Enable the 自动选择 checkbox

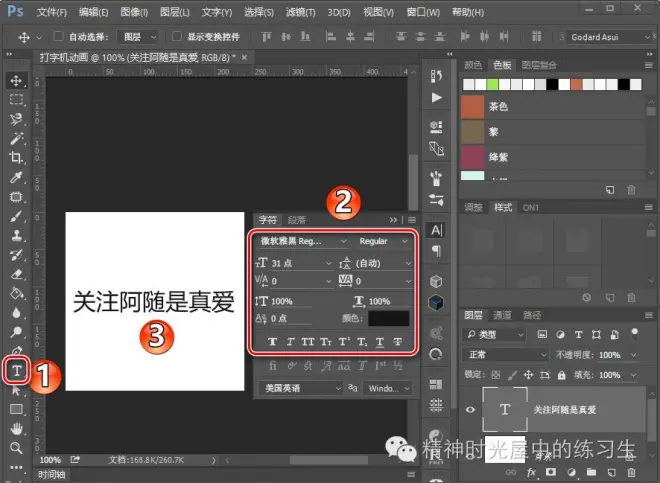[59, 37]
